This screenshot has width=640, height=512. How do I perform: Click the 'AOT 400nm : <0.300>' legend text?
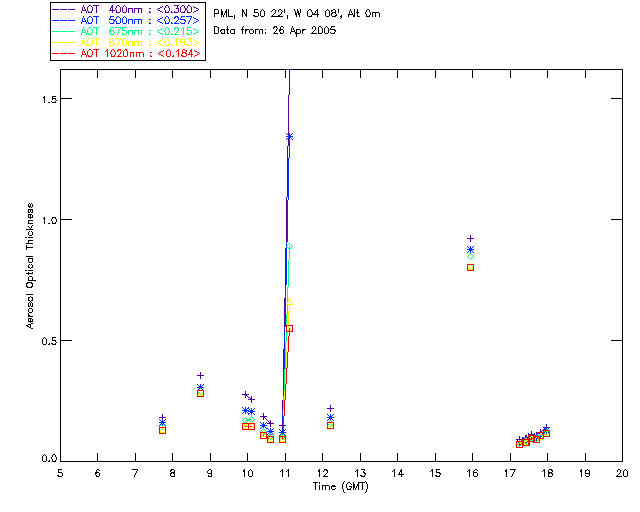point(140,9)
